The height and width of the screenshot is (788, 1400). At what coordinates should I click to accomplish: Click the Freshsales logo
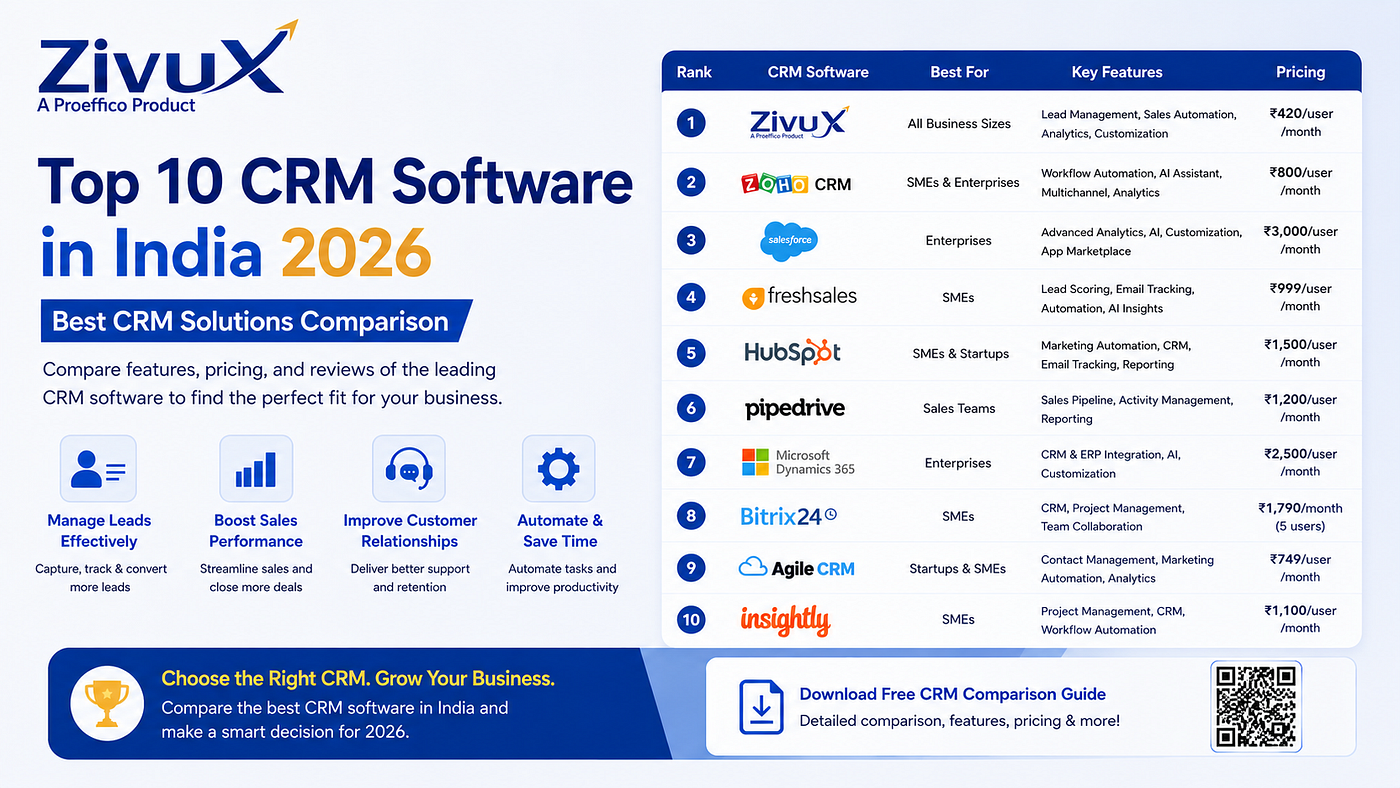pos(799,296)
